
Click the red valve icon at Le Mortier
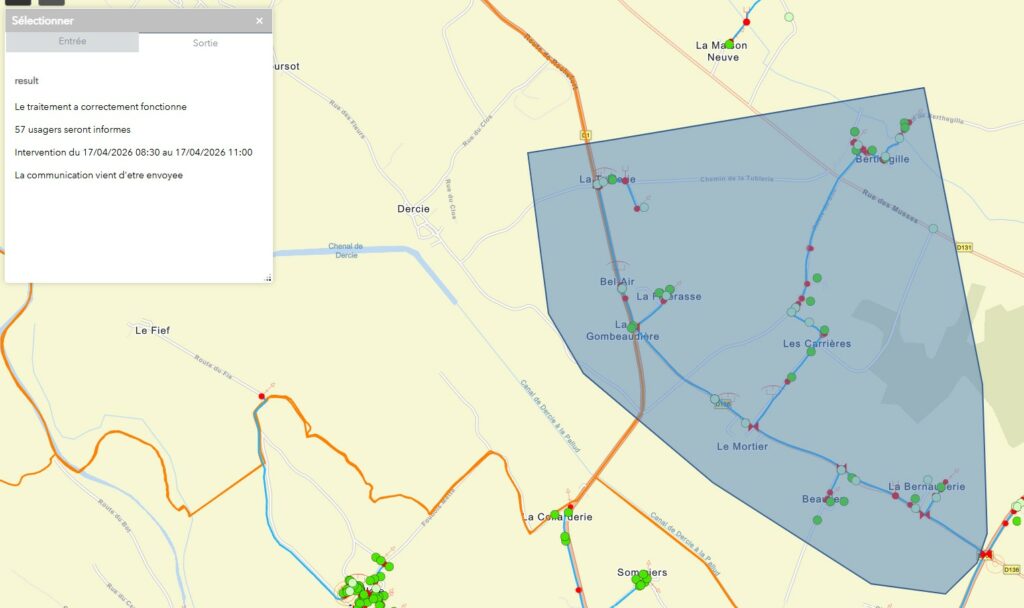tap(753, 427)
